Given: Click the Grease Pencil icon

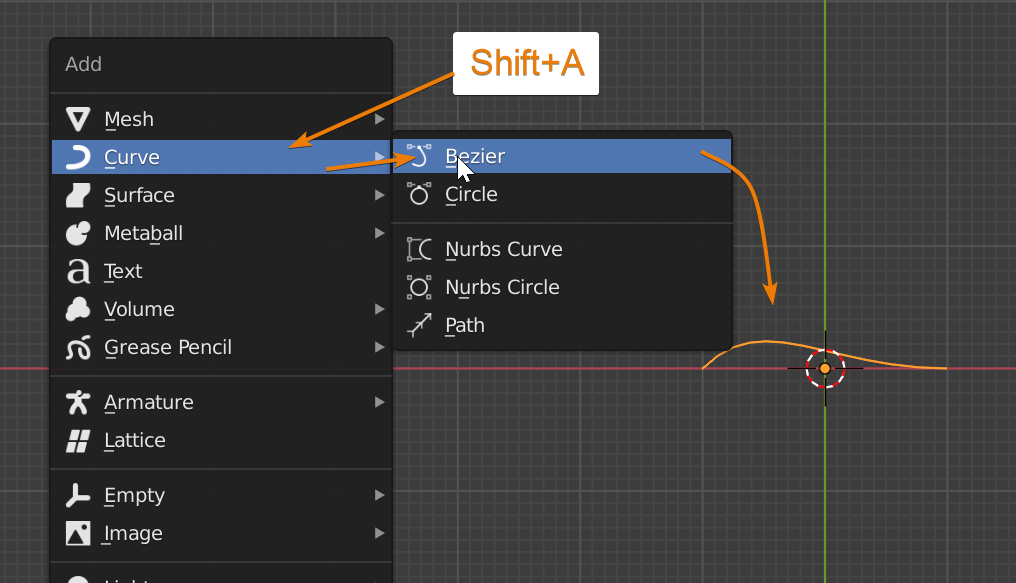Looking at the screenshot, I should click(x=77, y=348).
